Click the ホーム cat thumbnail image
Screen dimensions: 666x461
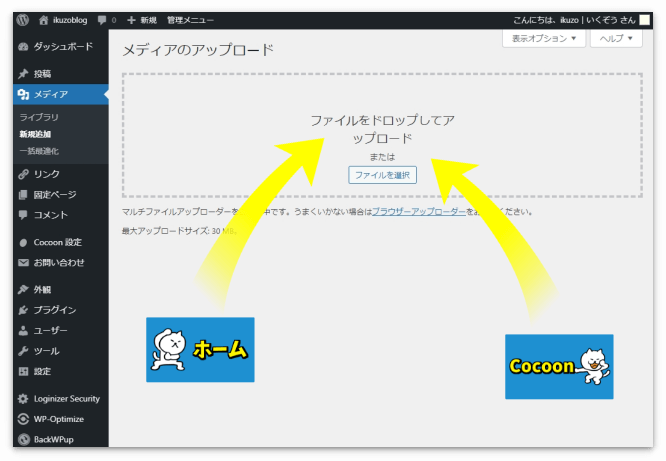(x=200, y=350)
